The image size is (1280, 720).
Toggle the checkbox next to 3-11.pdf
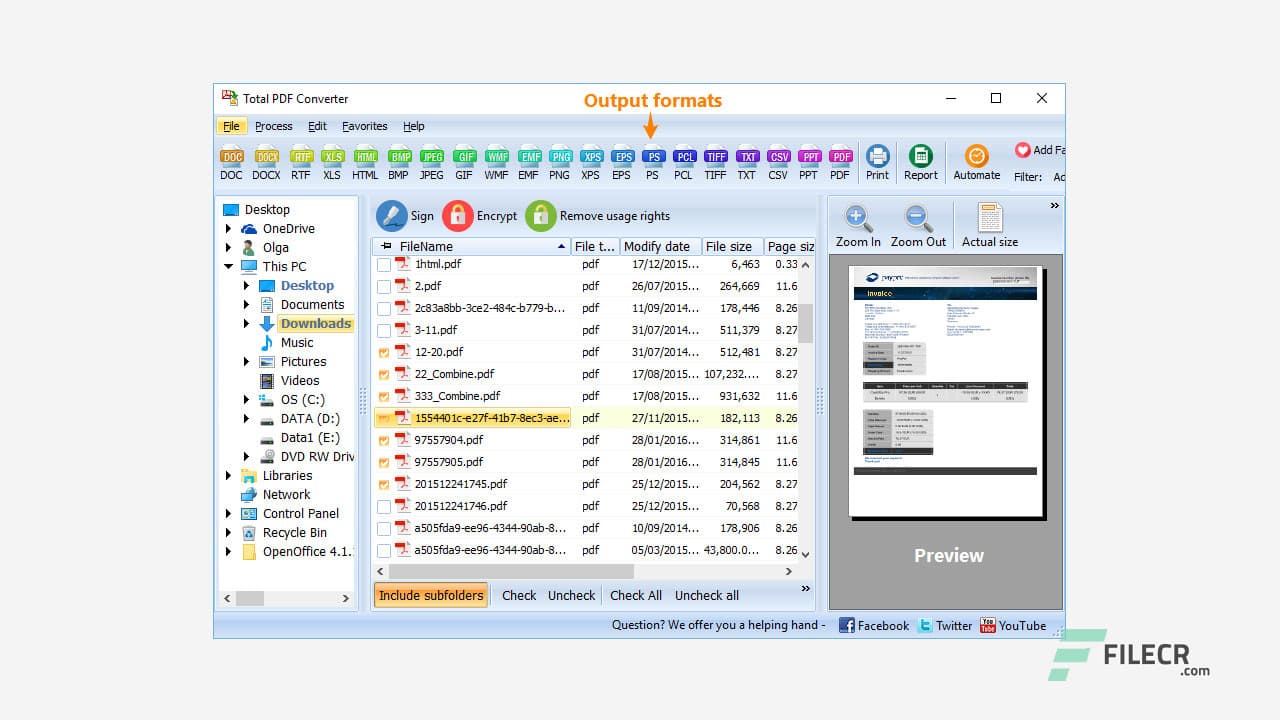point(384,330)
